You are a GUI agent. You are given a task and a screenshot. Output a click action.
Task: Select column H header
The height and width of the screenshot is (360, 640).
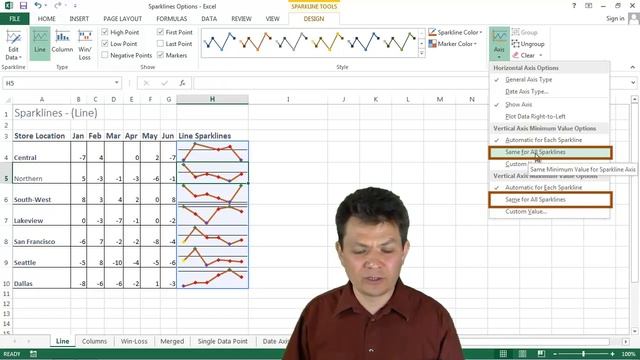coord(212,99)
